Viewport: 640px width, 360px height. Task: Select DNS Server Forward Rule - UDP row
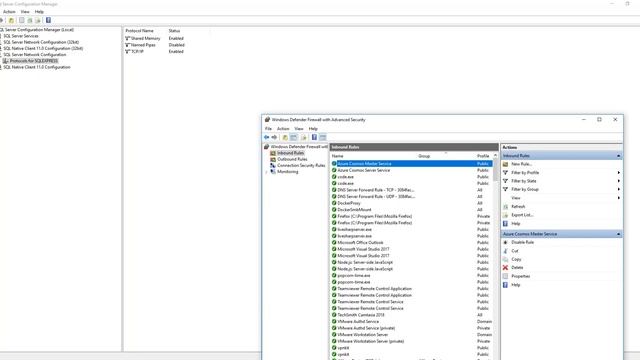click(x=411, y=196)
